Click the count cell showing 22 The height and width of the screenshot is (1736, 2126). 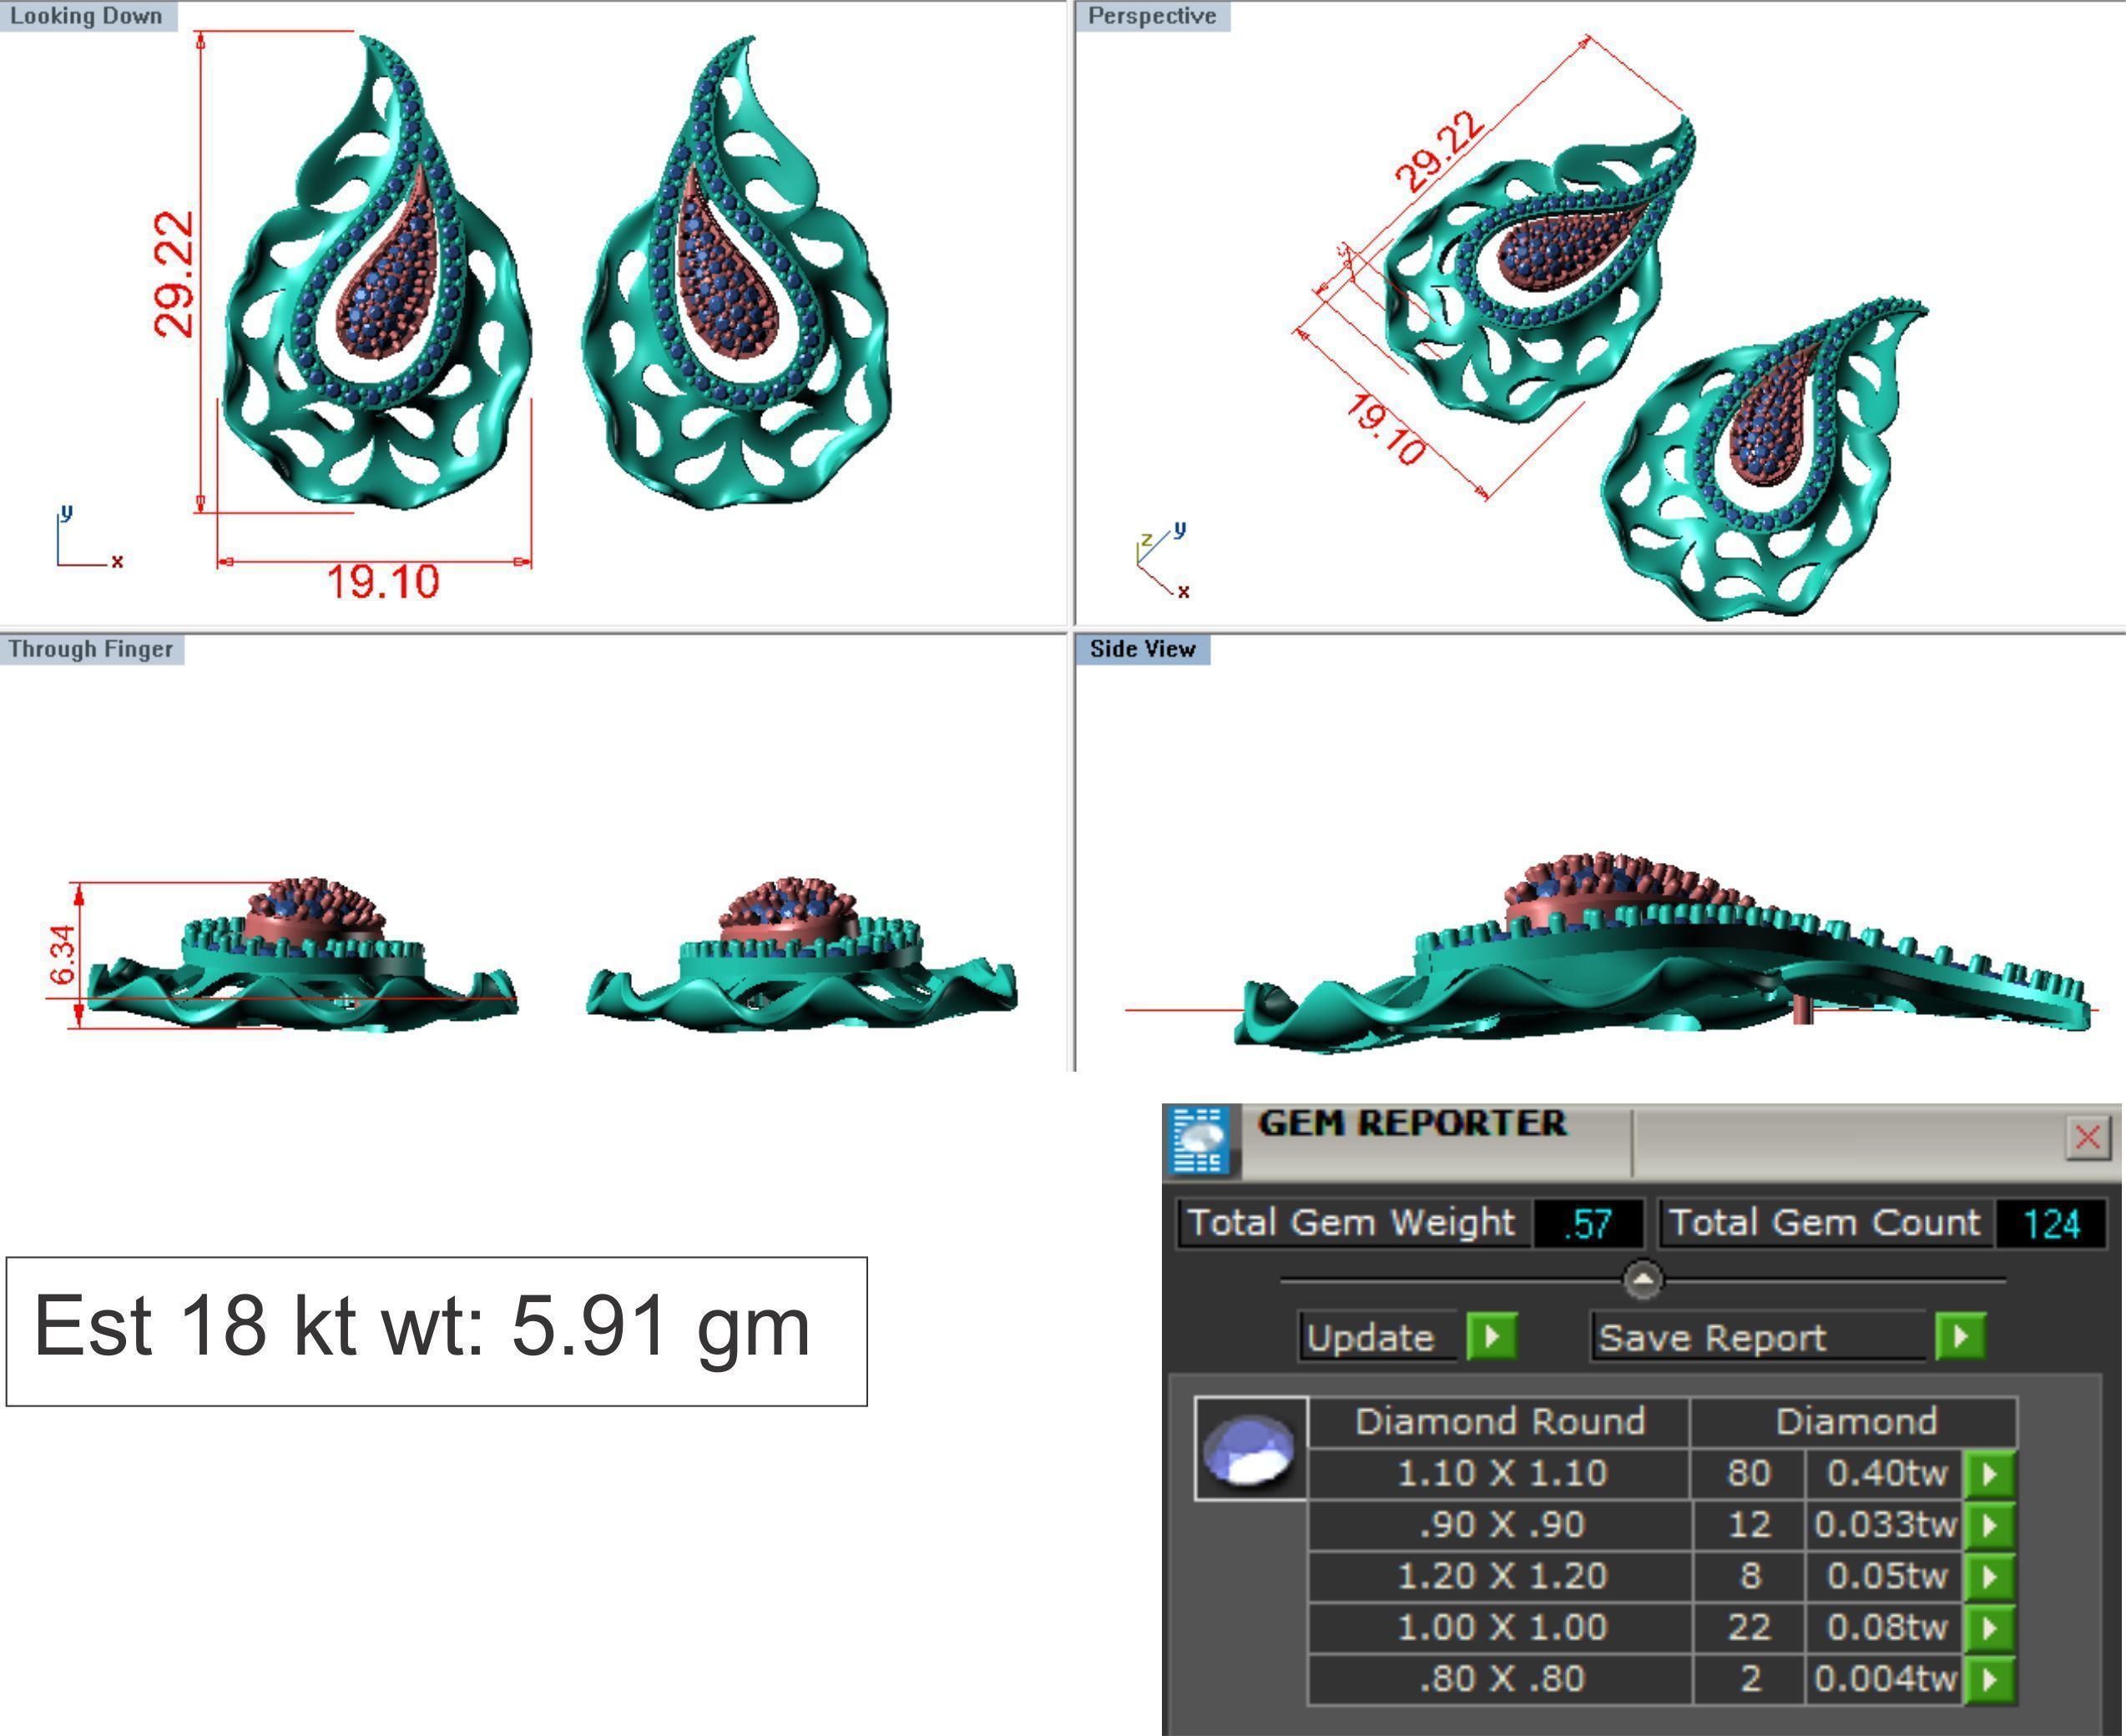[1748, 1627]
